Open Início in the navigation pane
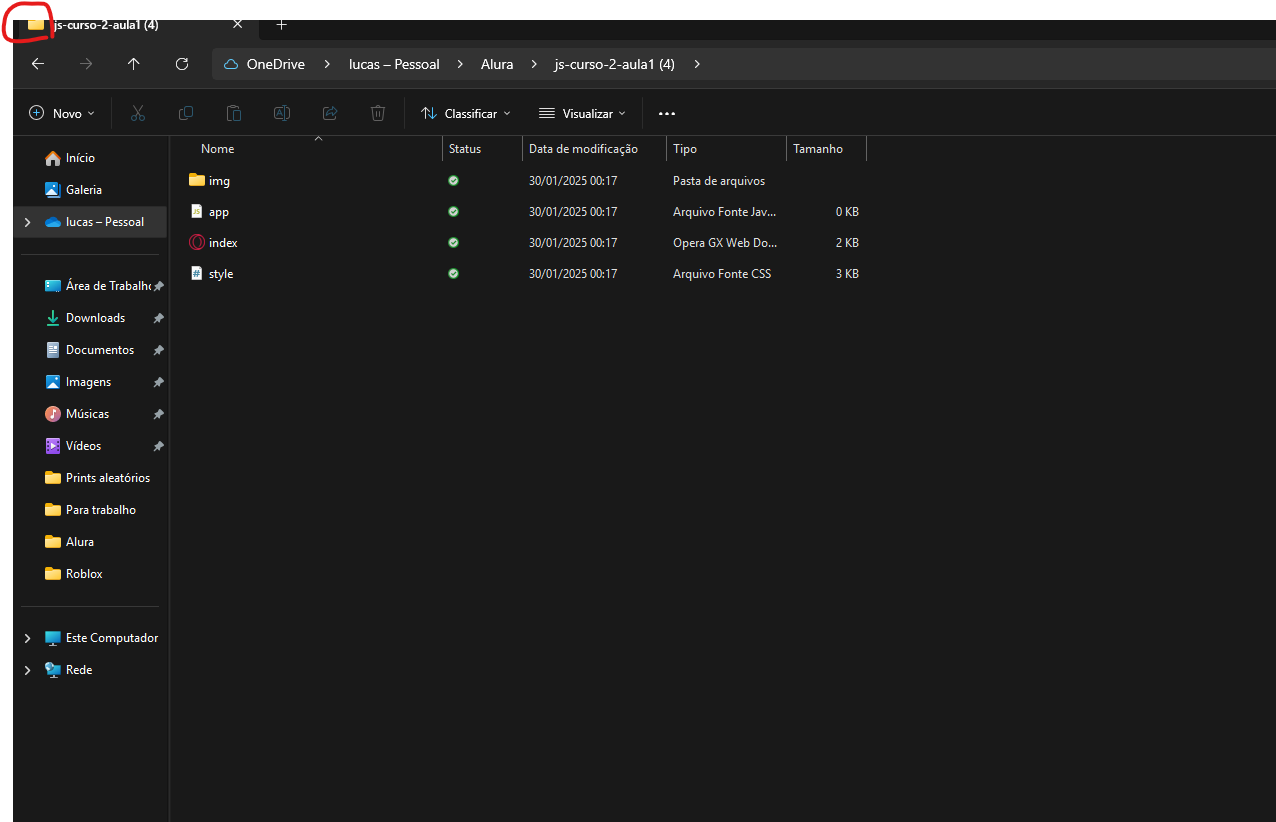Viewport: 1276px width, 822px height. pyautogui.click(x=80, y=158)
